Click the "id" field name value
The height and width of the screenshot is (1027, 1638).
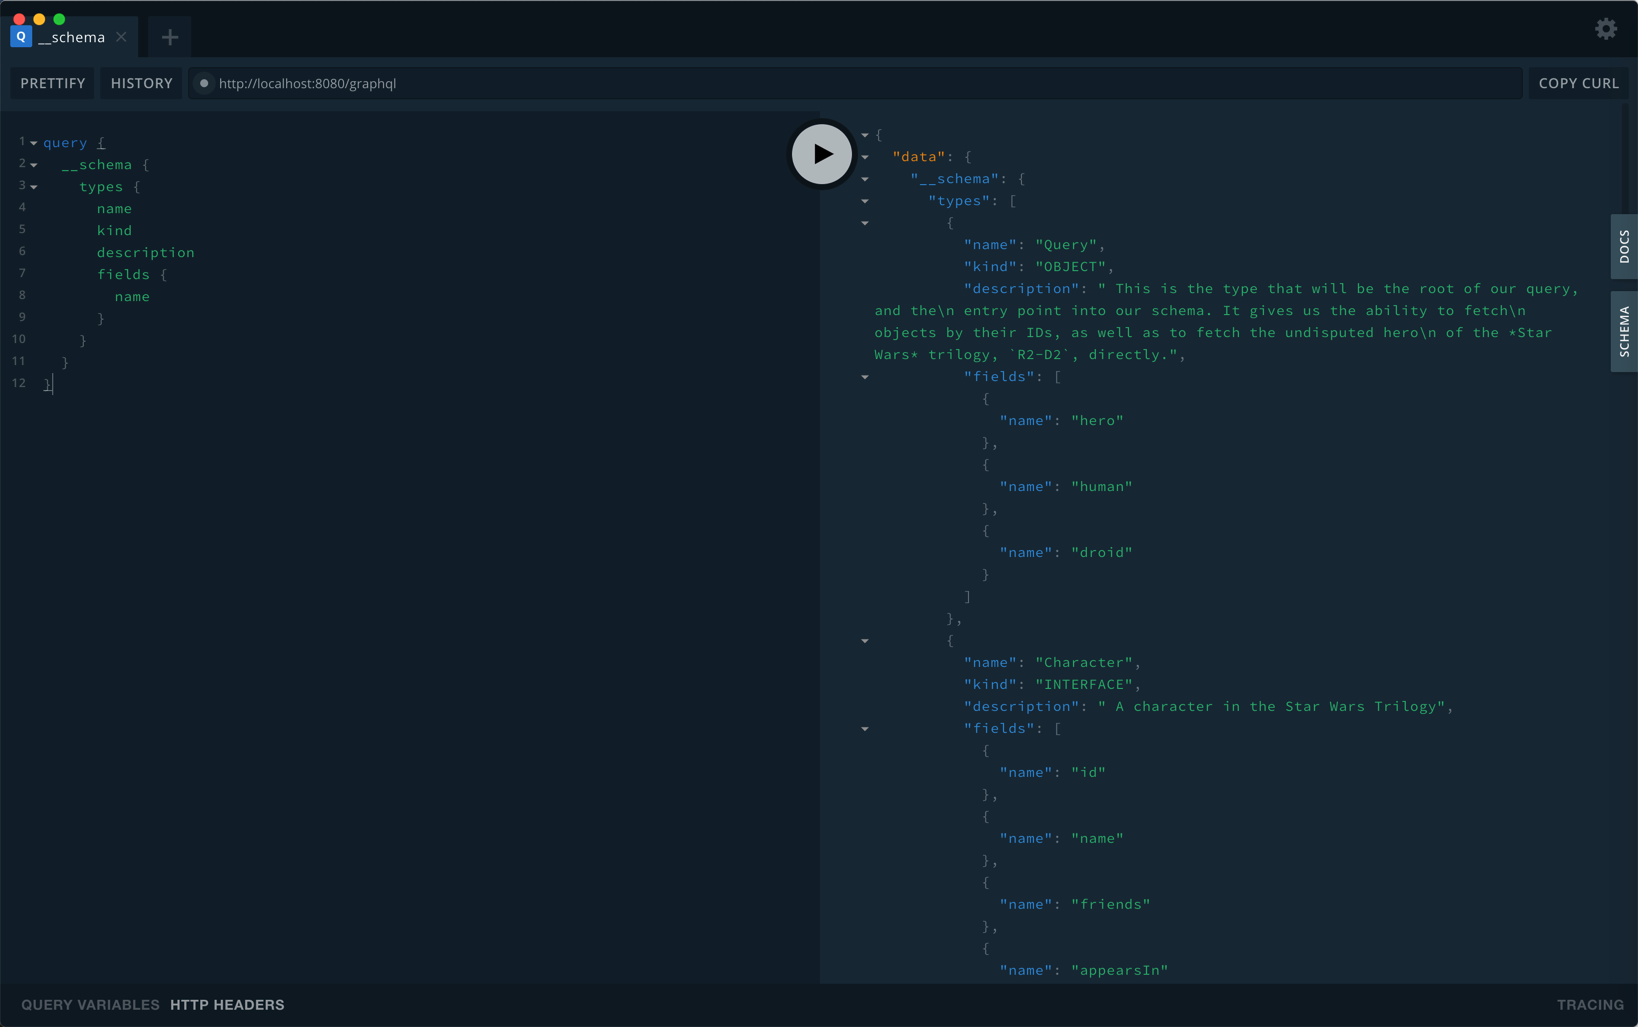(x=1088, y=773)
